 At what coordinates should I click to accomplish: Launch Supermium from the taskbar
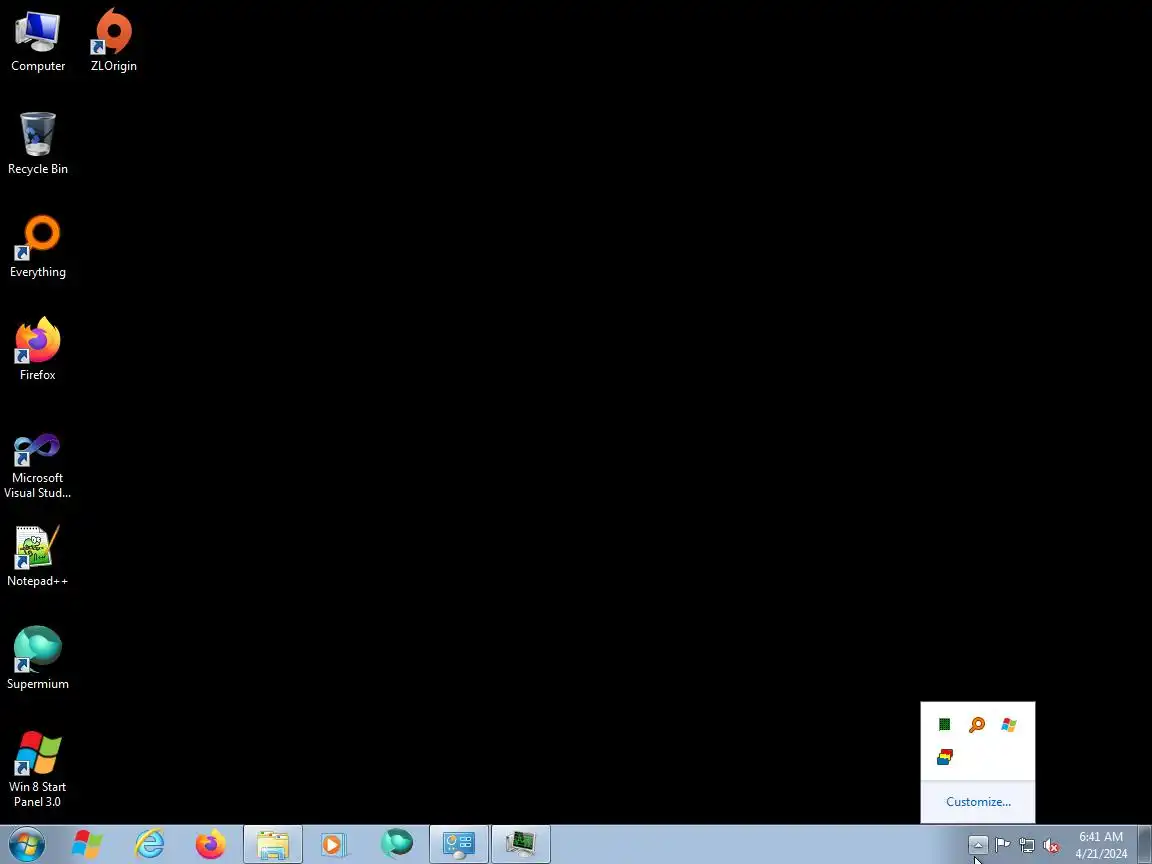tap(397, 844)
